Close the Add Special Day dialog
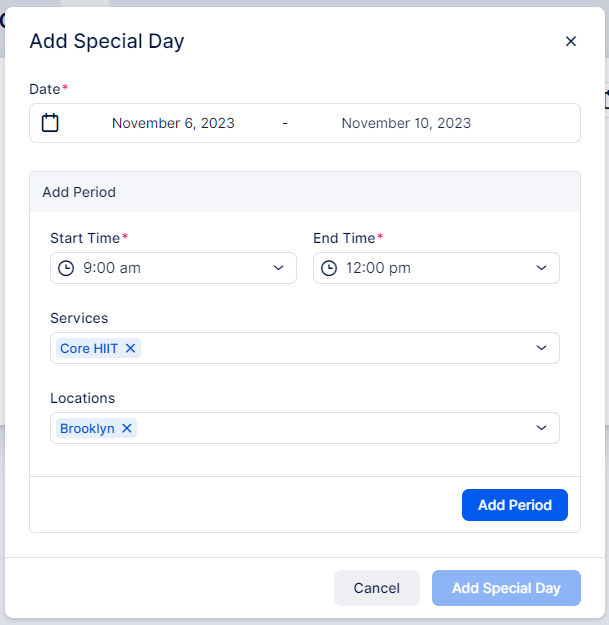 pos(571,41)
